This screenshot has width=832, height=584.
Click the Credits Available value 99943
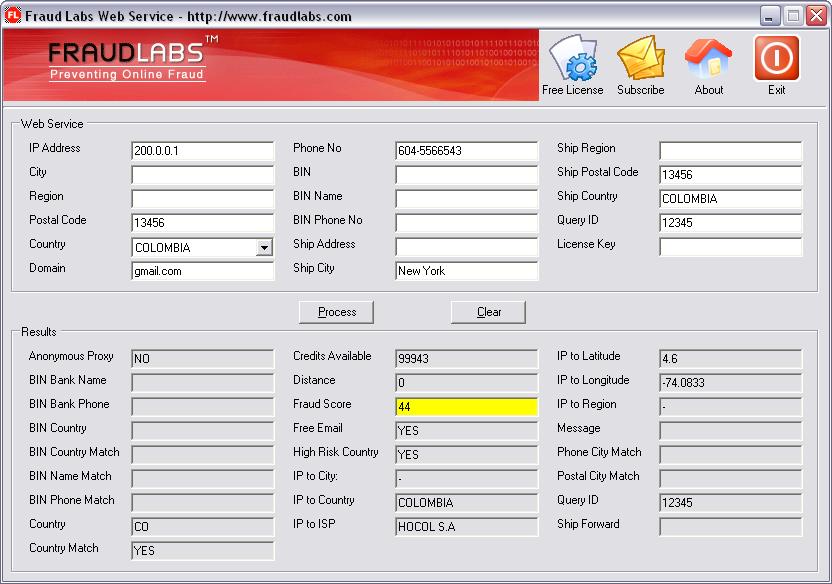click(466, 359)
